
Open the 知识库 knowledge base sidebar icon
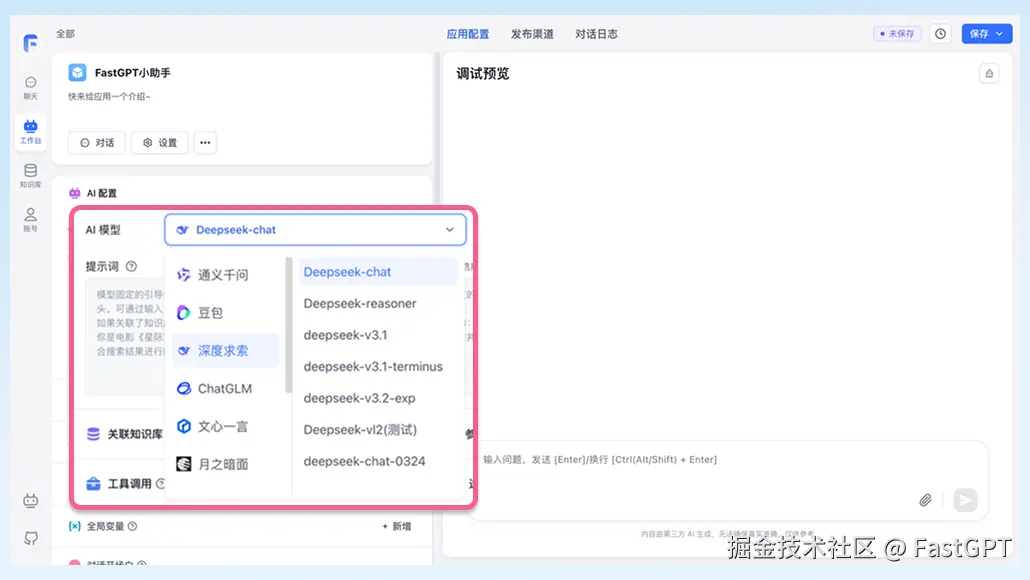point(30,175)
